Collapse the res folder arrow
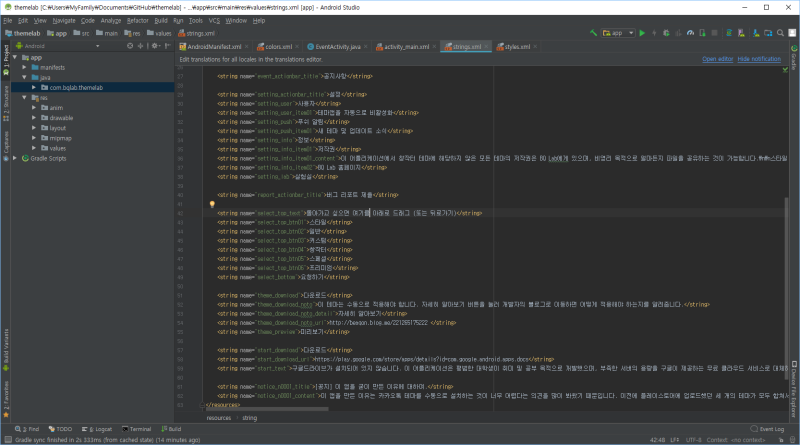This screenshot has width=800, height=445. tap(24, 97)
